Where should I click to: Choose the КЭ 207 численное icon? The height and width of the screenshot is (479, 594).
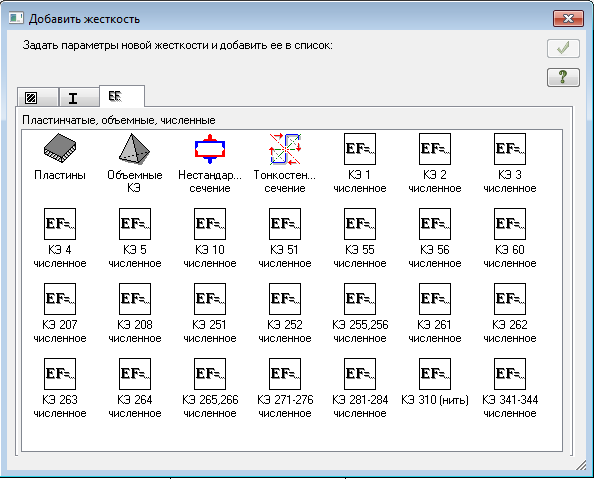pyautogui.click(x=60, y=299)
